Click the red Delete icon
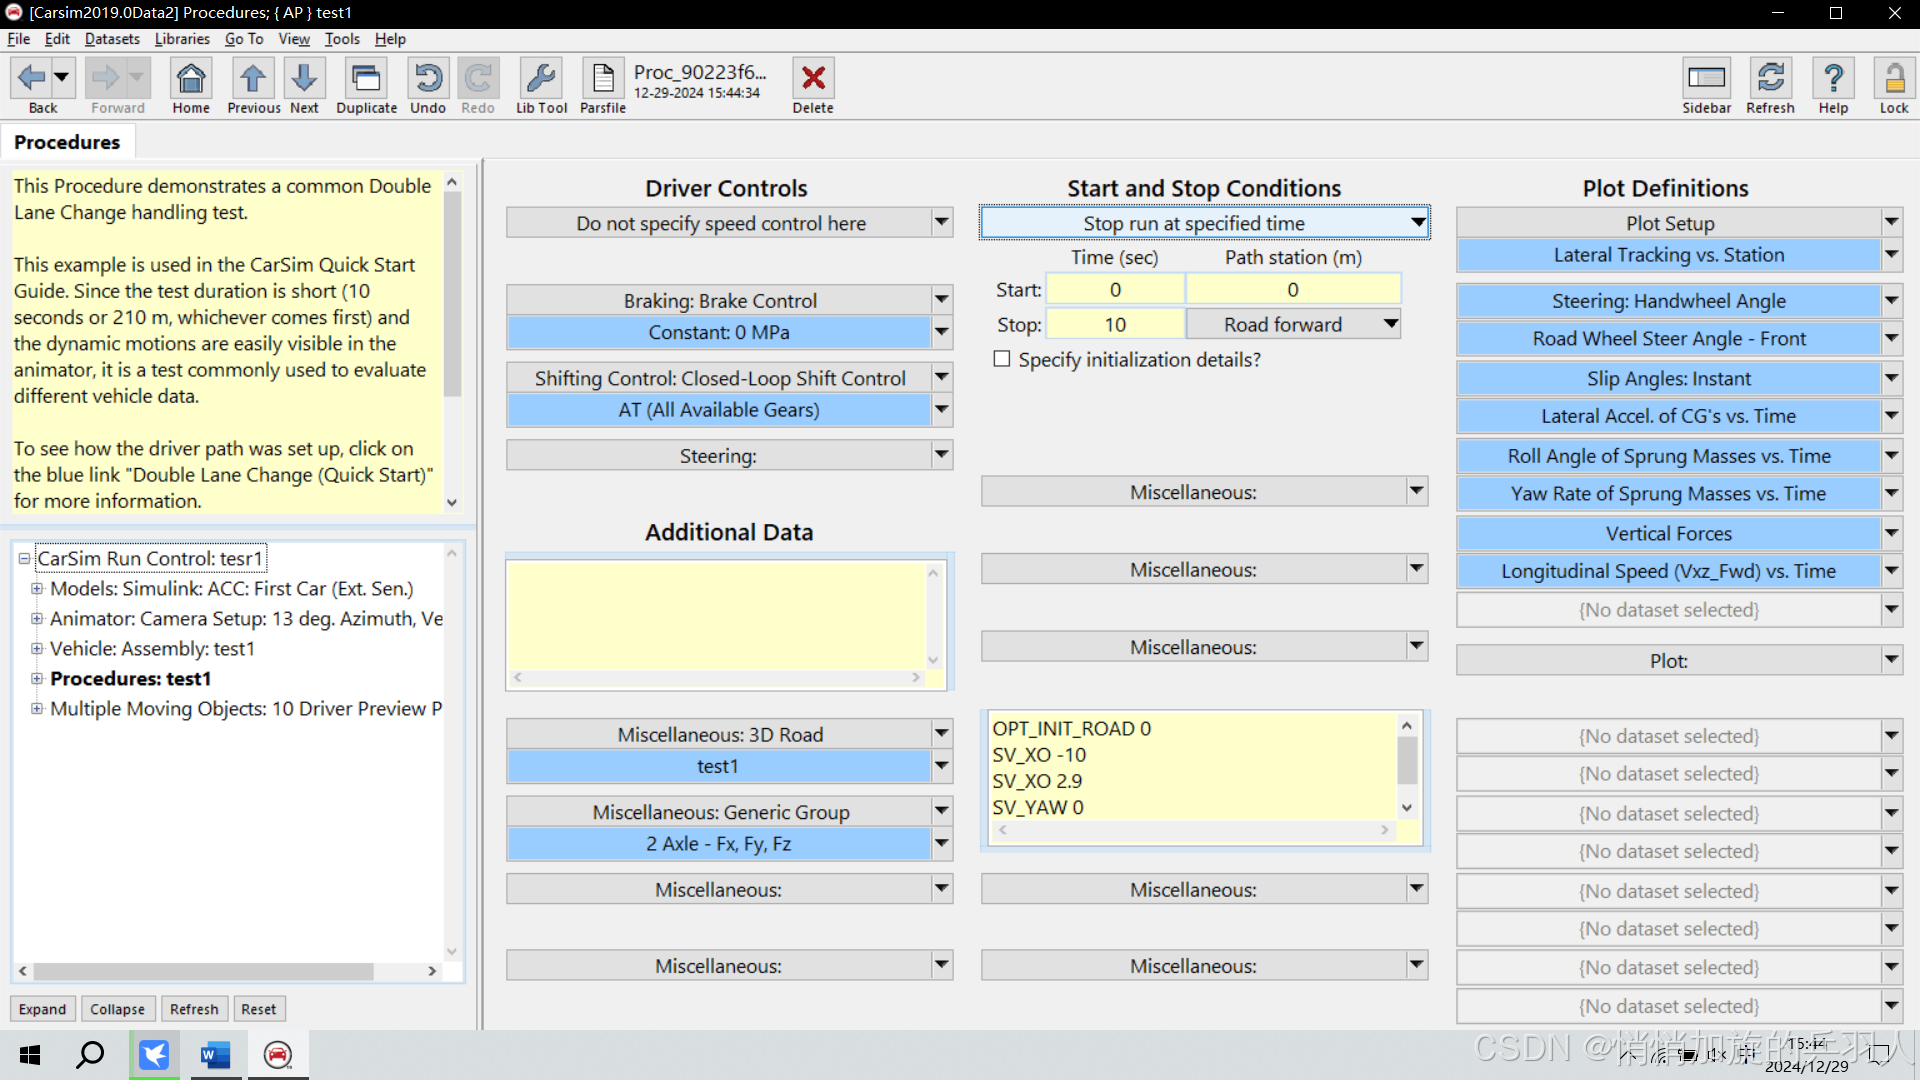1920x1080 pixels. [x=813, y=78]
